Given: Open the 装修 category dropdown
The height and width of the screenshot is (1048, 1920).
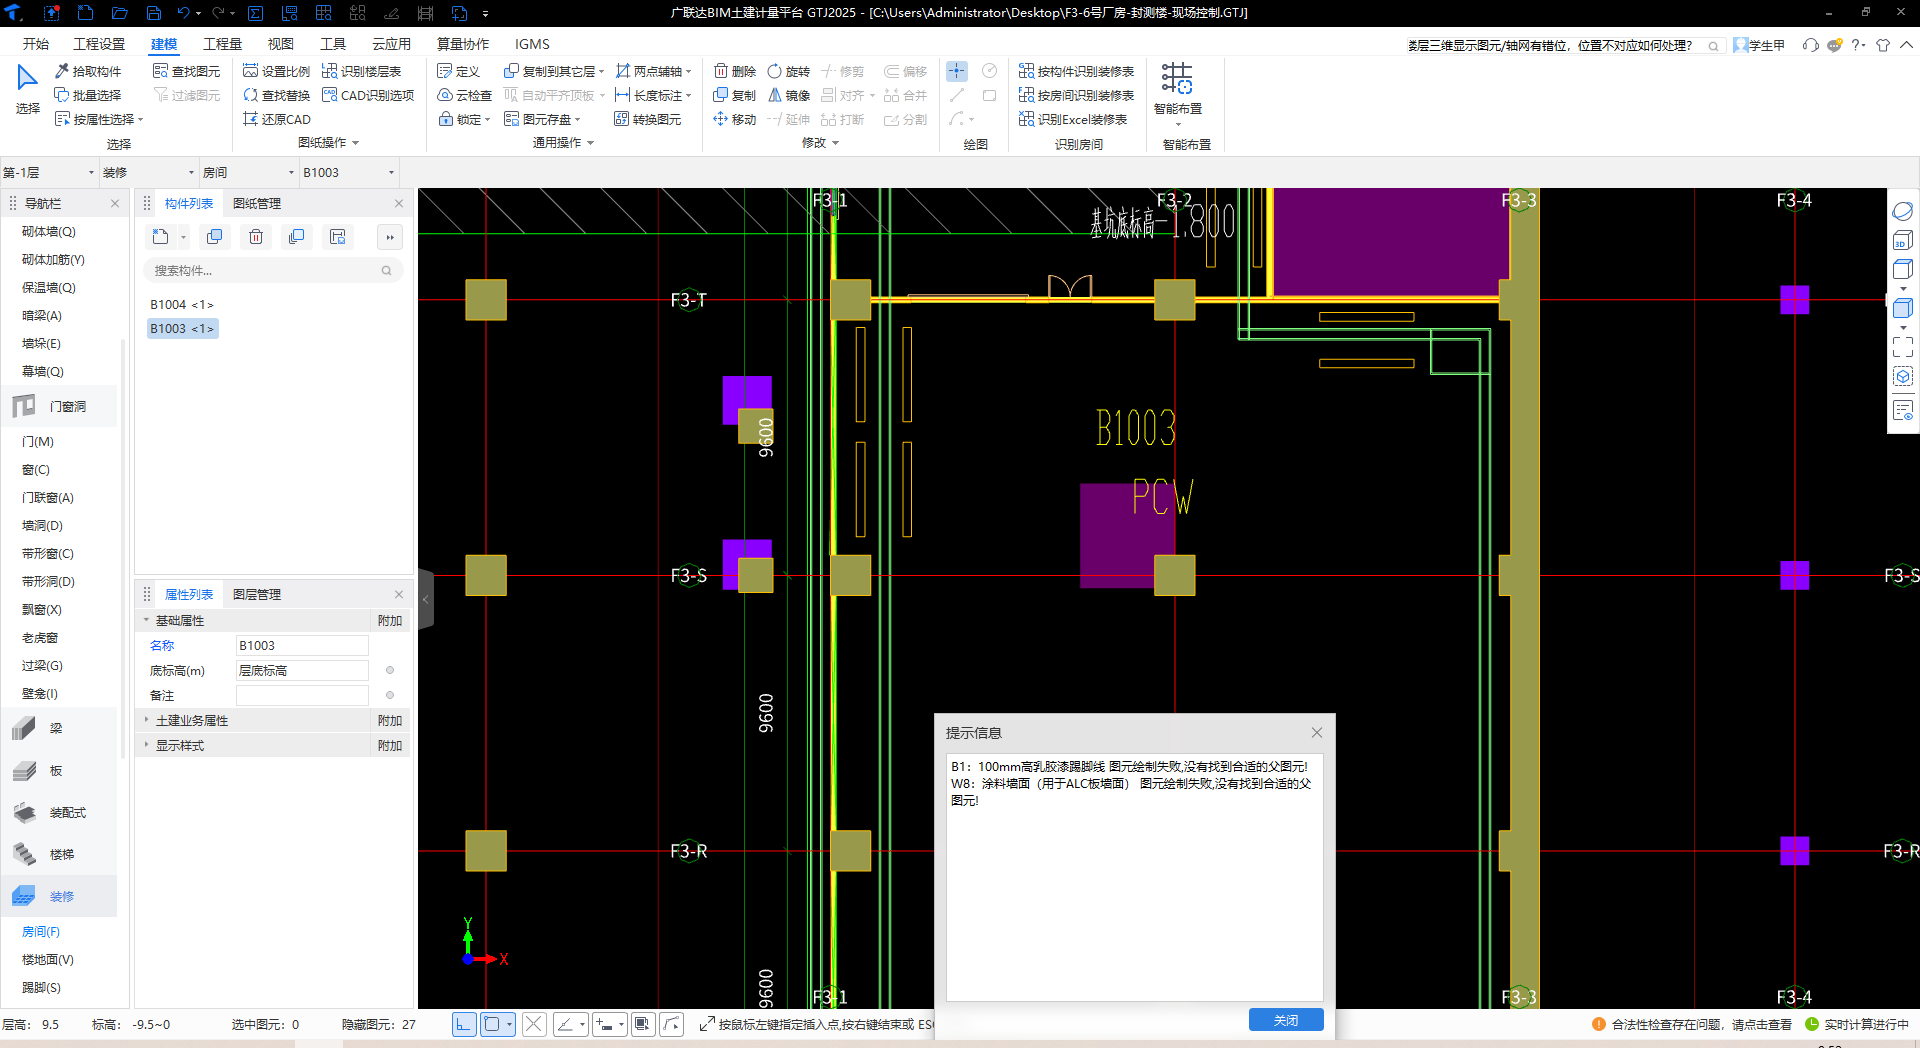Looking at the screenshot, I should (148, 172).
